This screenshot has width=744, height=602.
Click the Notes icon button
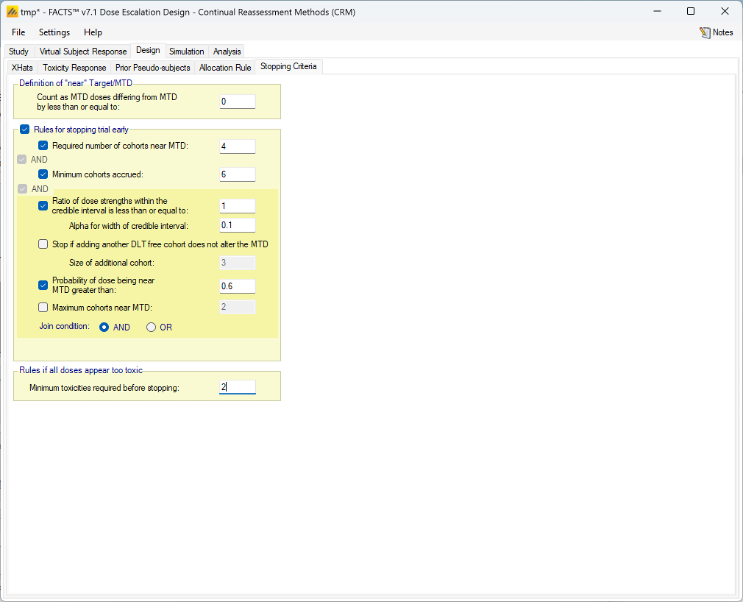point(715,32)
